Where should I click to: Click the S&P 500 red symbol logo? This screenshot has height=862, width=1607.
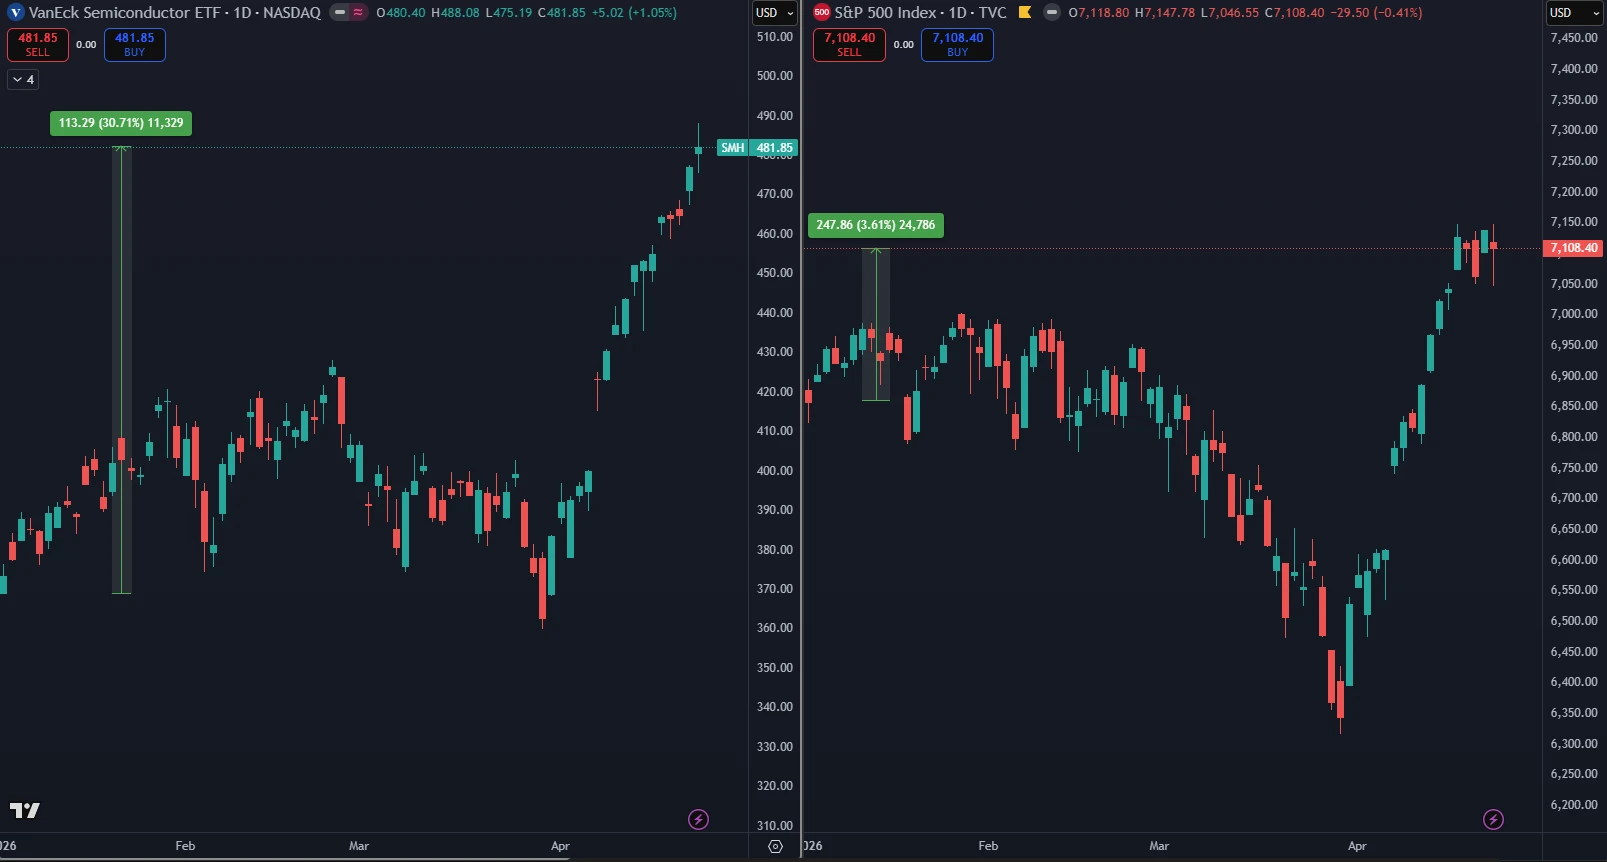pyautogui.click(x=821, y=13)
